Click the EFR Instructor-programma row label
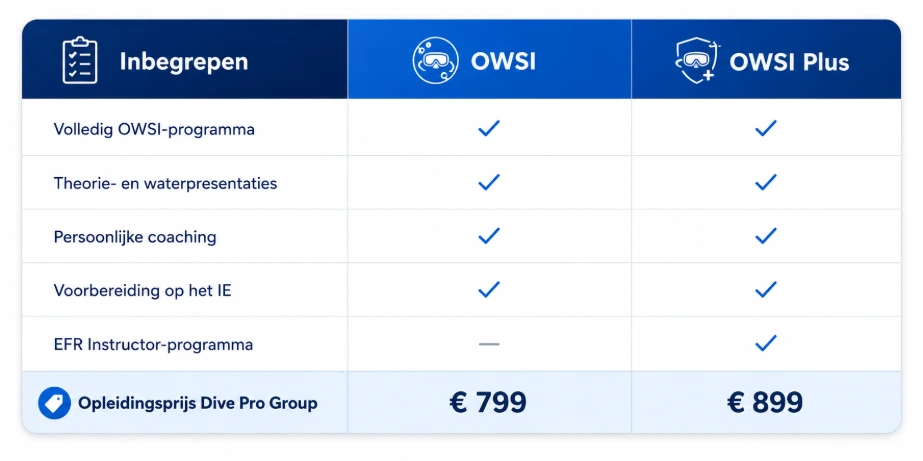Screen dimensions: 923x461 click(x=153, y=344)
